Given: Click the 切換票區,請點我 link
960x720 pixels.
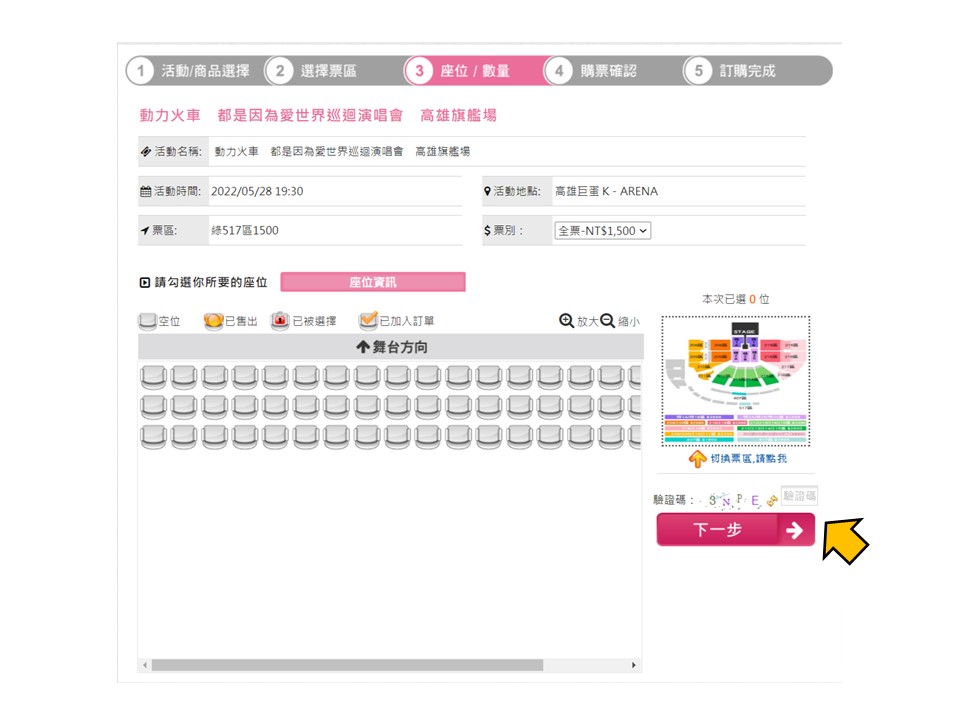Looking at the screenshot, I should [x=748, y=459].
